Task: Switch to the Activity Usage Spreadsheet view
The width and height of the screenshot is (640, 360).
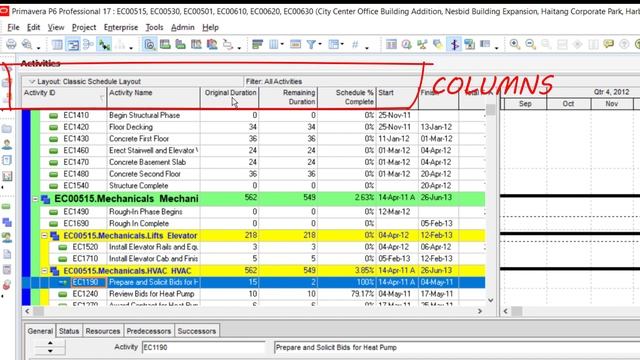Action: coord(89,44)
